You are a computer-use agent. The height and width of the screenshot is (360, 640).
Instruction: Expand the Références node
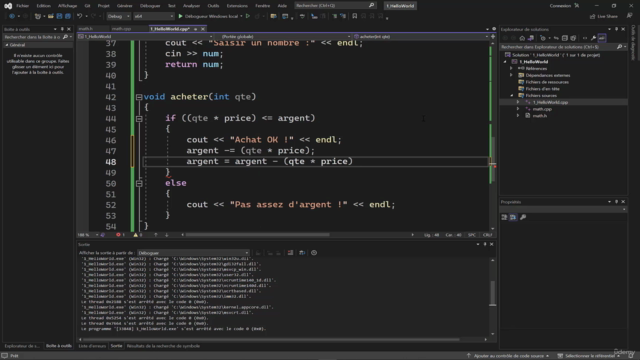(511, 69)
